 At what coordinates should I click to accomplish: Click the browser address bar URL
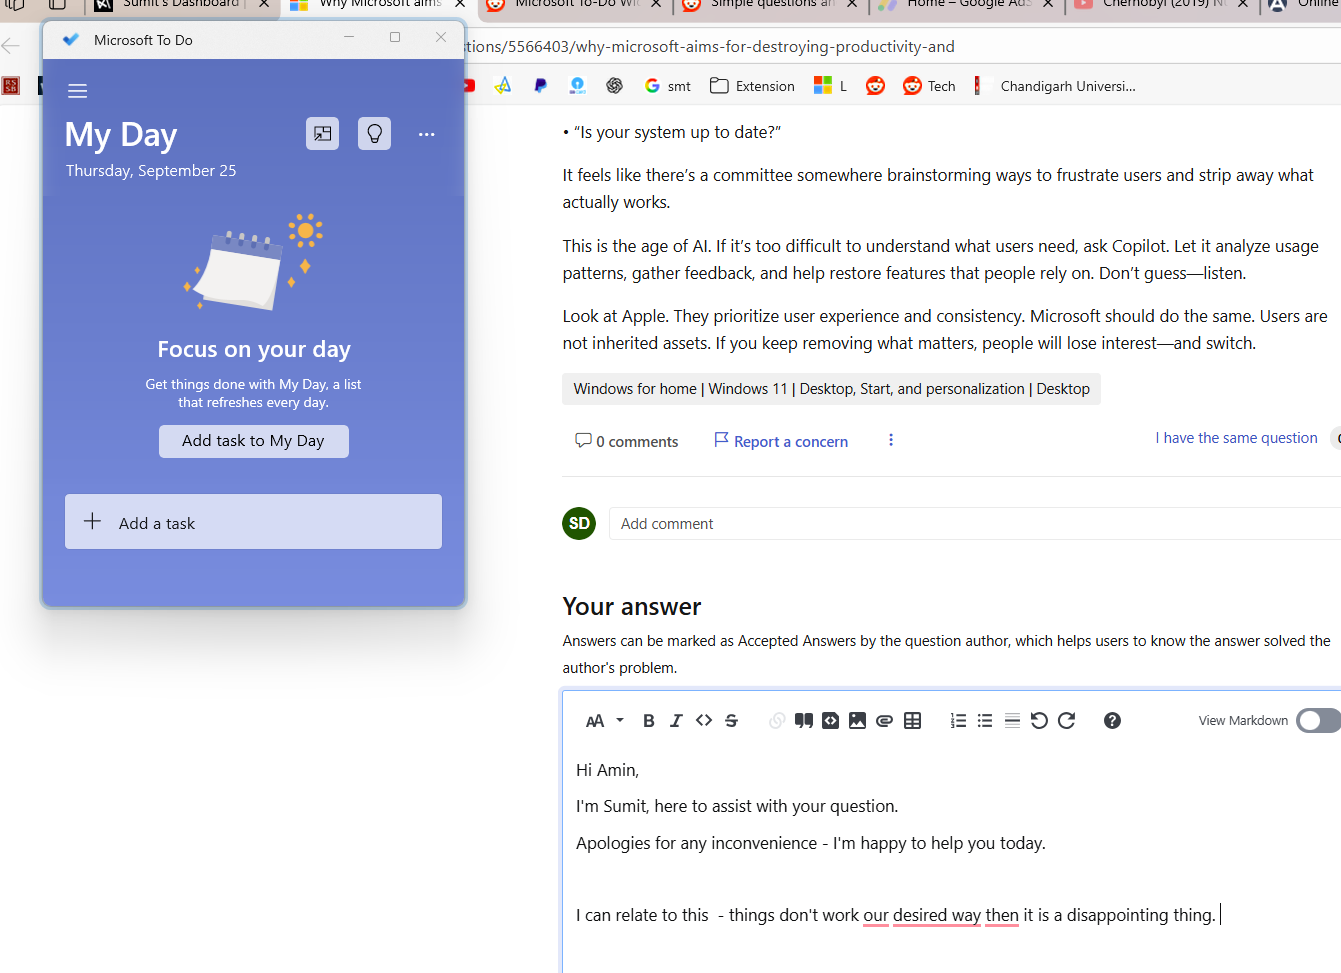[x=710, y=47]
